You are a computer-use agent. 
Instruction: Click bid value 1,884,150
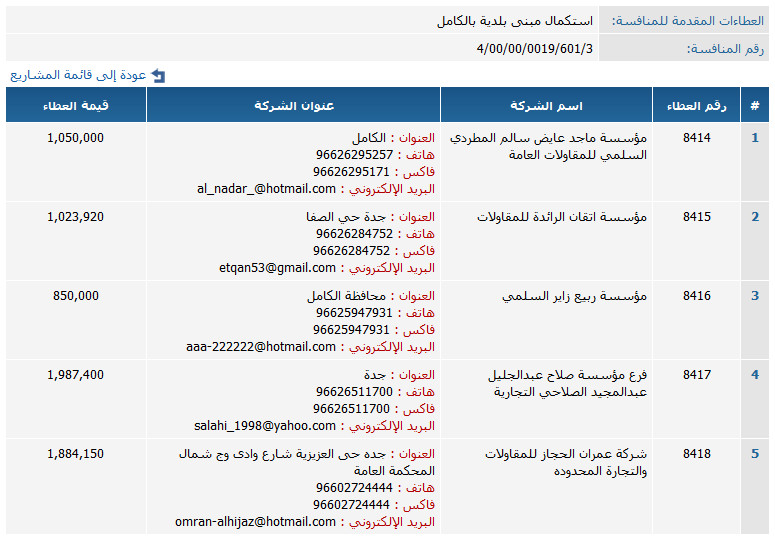76,454
